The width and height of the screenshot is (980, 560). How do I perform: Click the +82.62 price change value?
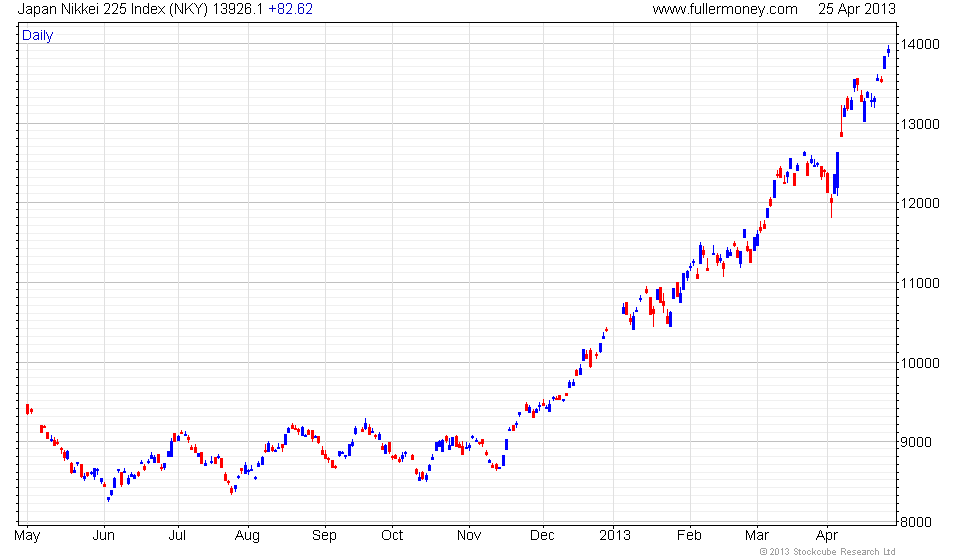pyautogui.click(x=290, y=9)
